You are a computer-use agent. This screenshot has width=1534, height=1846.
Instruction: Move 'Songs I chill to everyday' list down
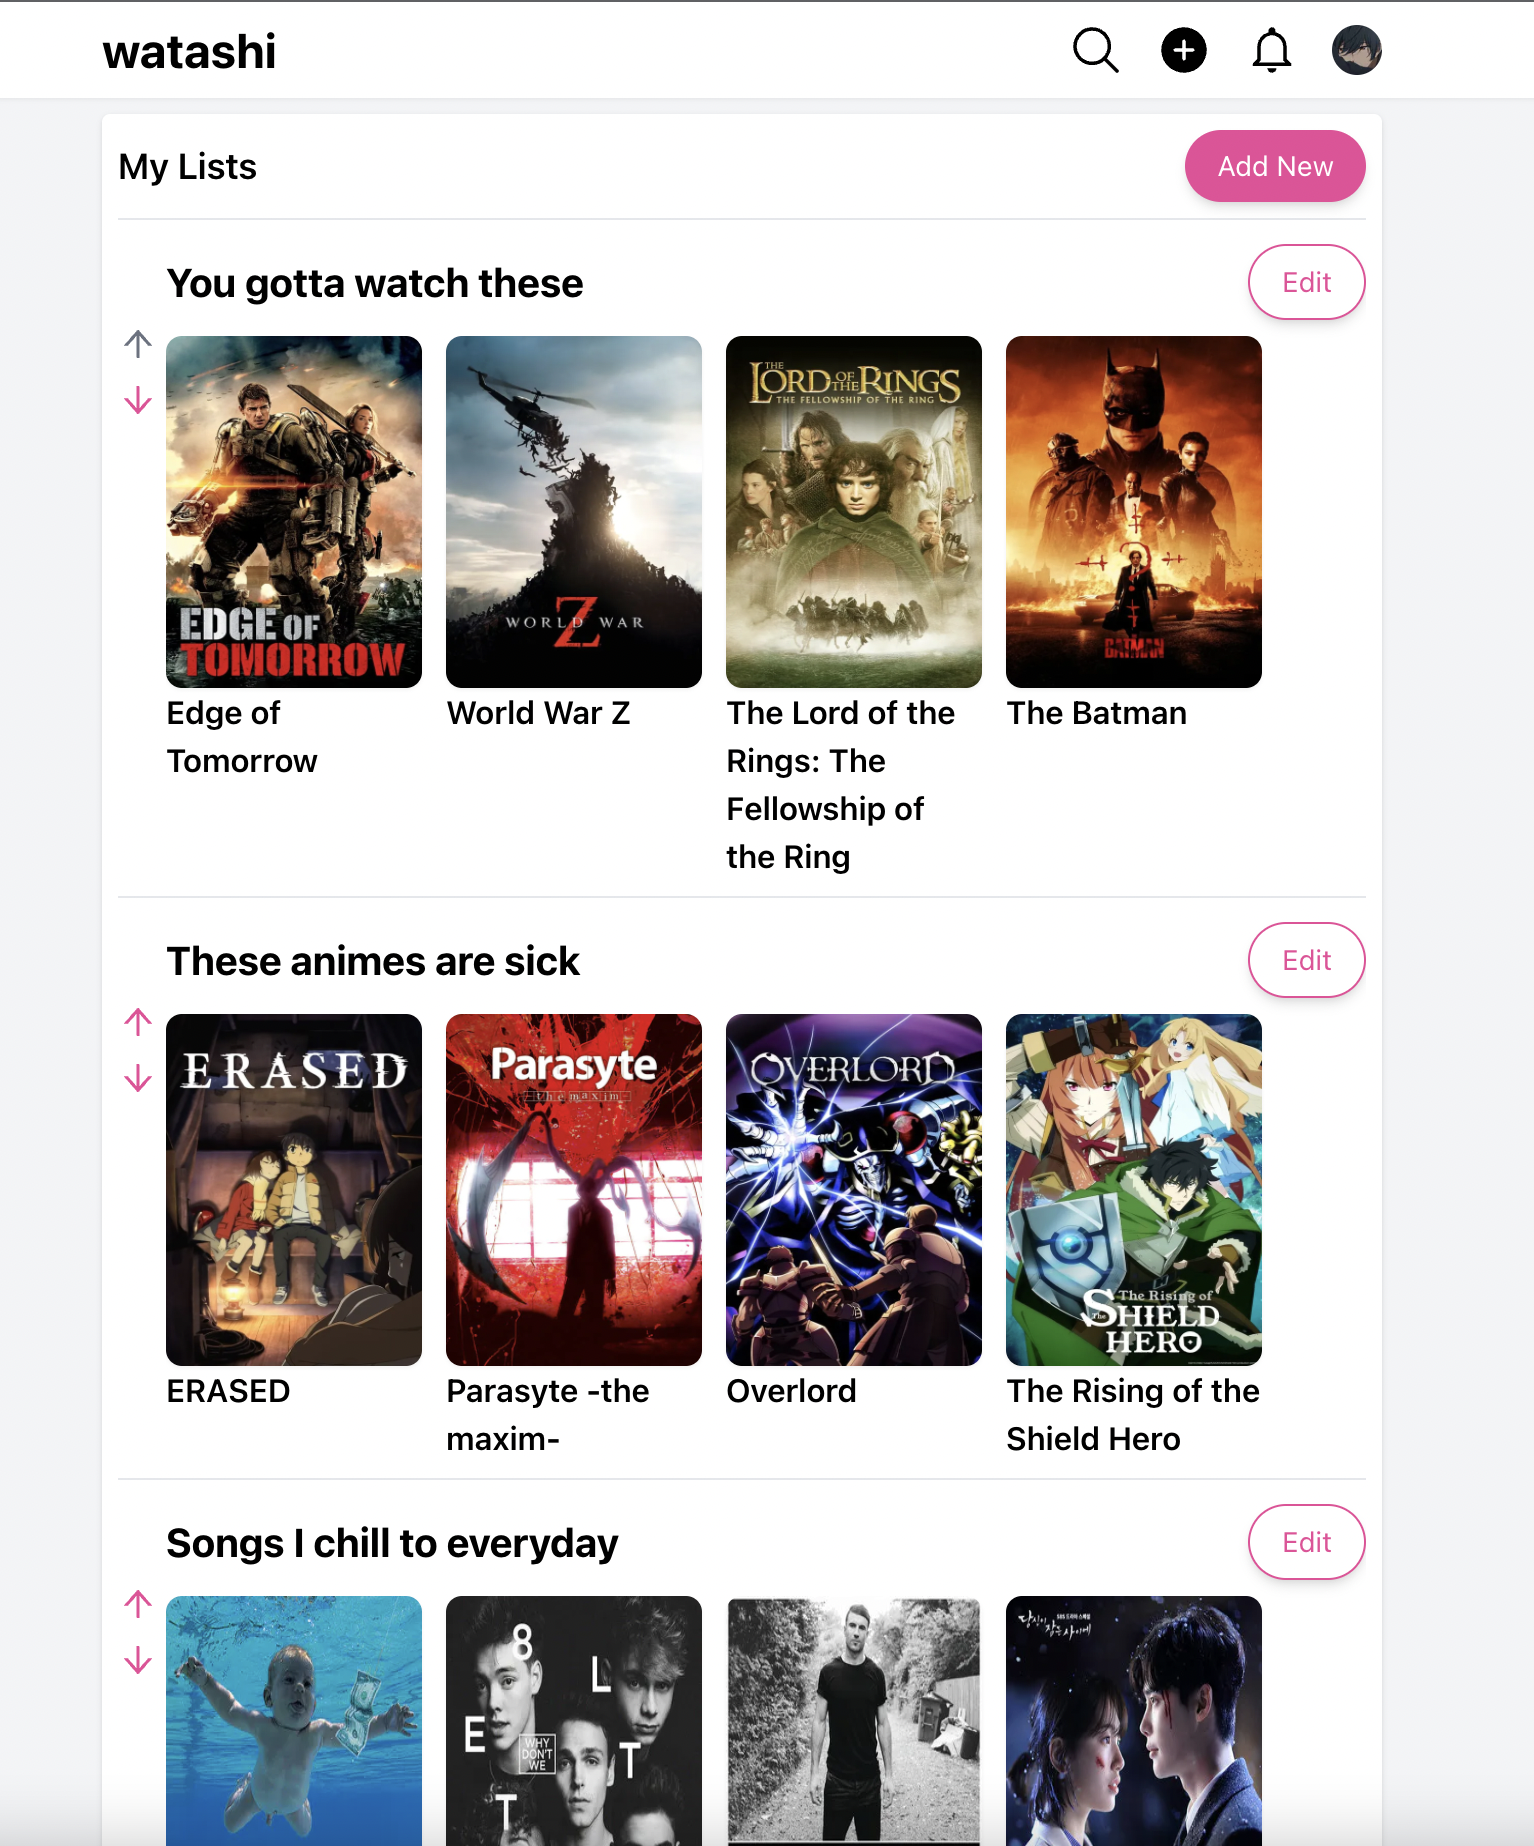tap(138, 1660)
